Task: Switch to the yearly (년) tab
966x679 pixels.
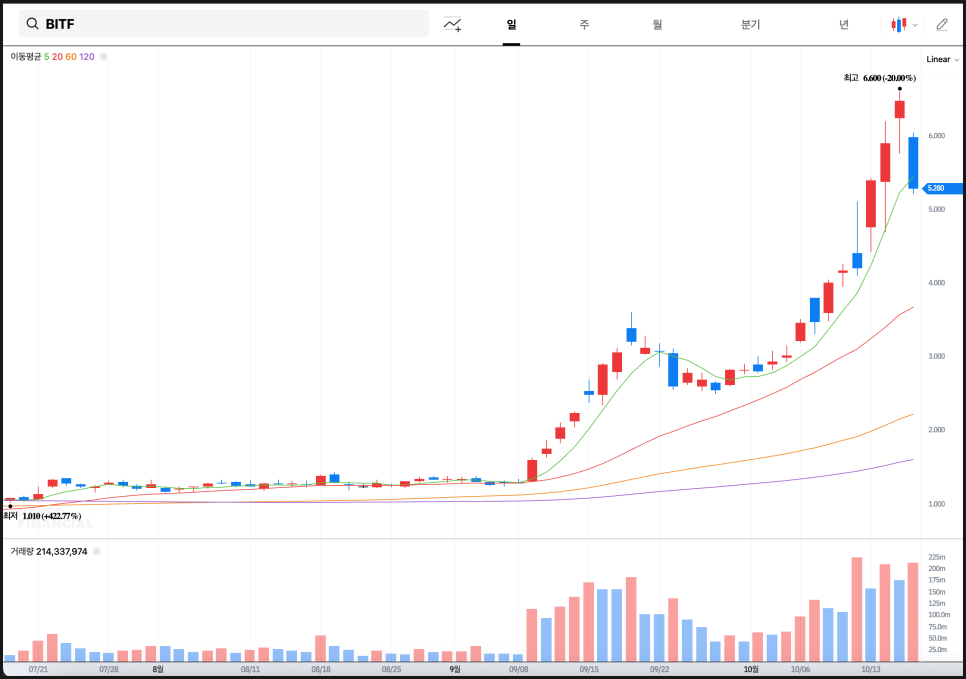Action: [844, 24]
